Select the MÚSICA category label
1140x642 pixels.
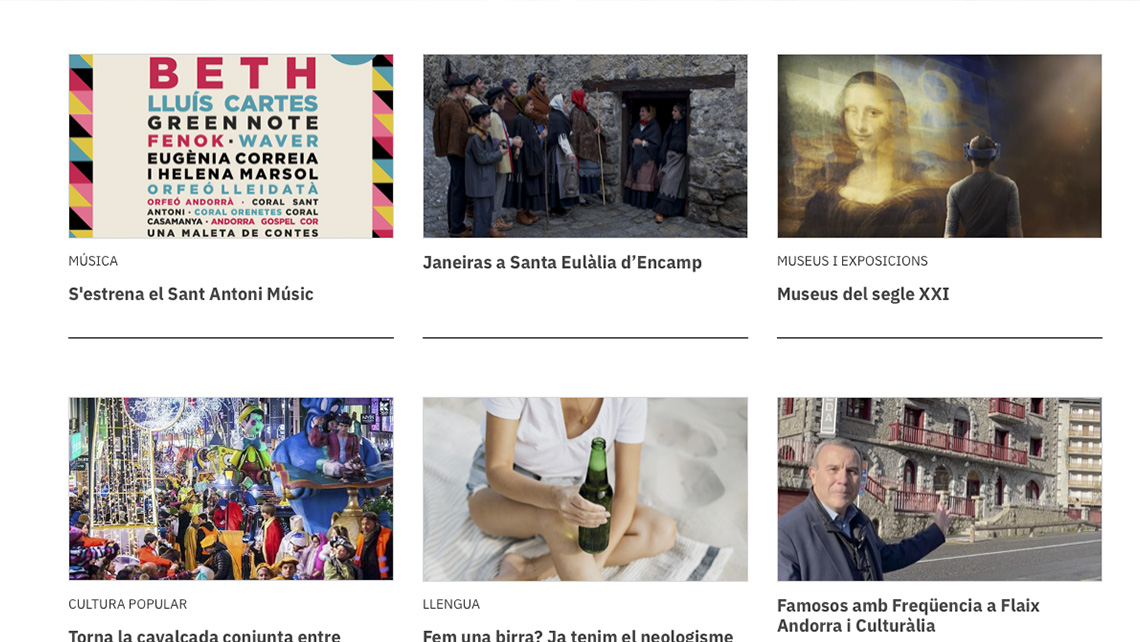(x=93, y=261)
